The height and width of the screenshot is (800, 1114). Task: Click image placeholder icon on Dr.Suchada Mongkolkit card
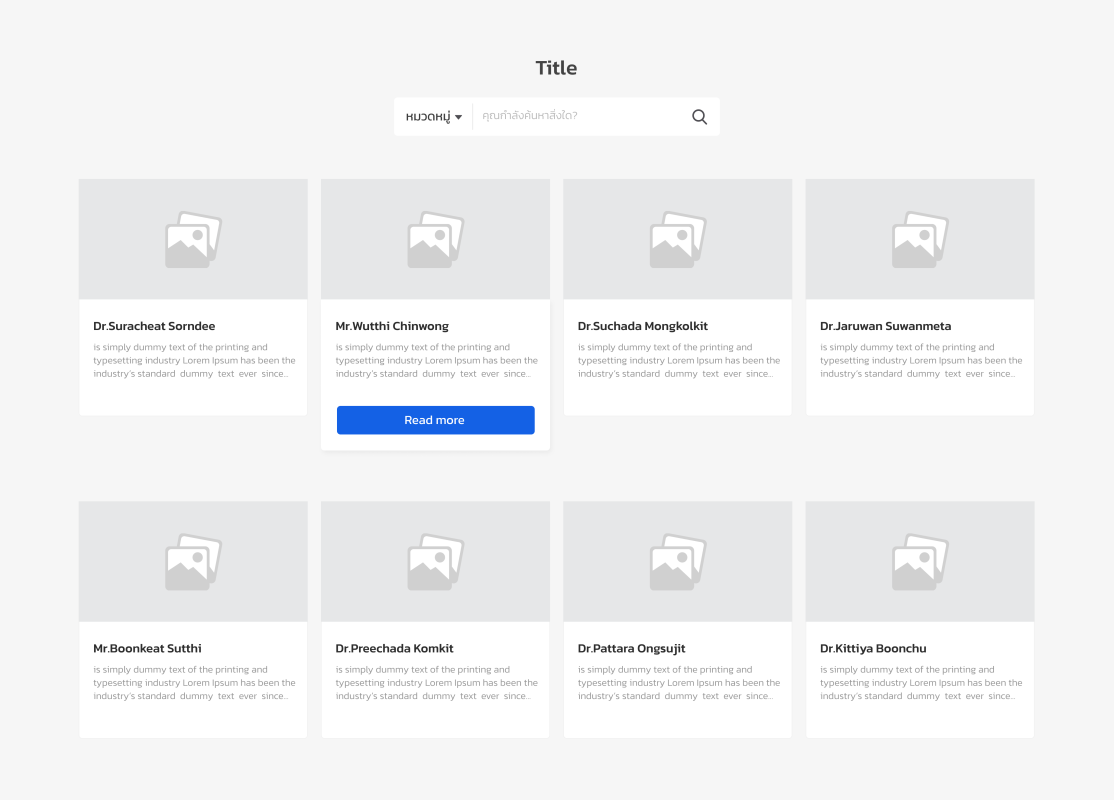(678, 240)
